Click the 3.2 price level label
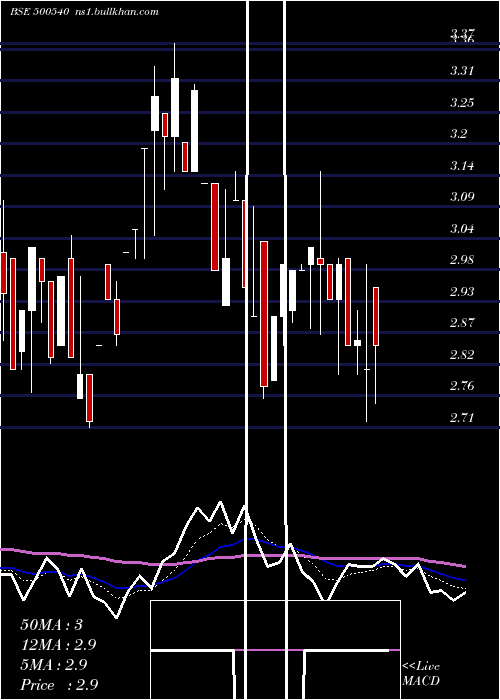 click(458, 133)
